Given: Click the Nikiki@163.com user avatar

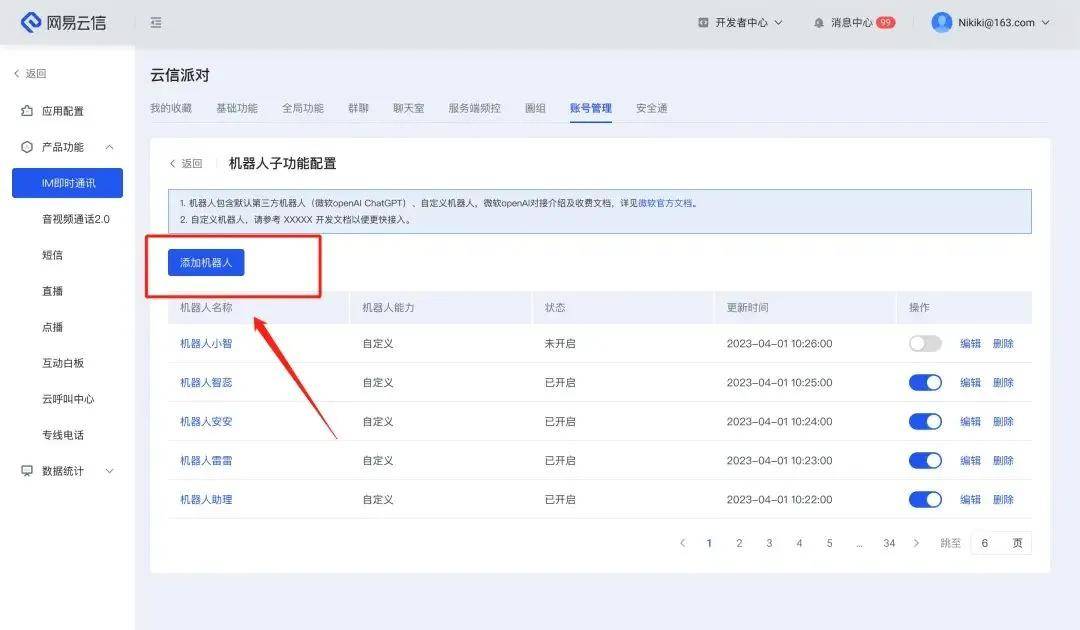Looking at the screenshot, I should point(941,21).
